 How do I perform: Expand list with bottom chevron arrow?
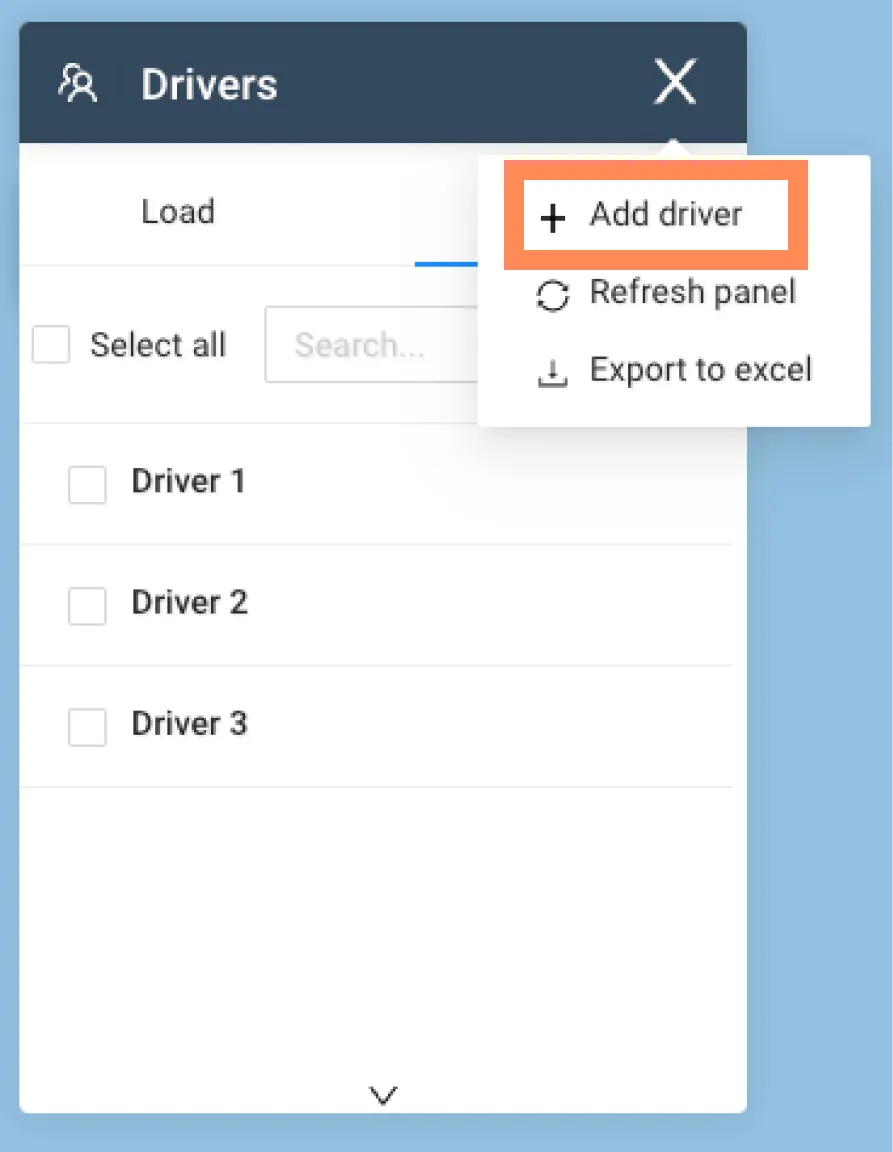[383, 1095]
